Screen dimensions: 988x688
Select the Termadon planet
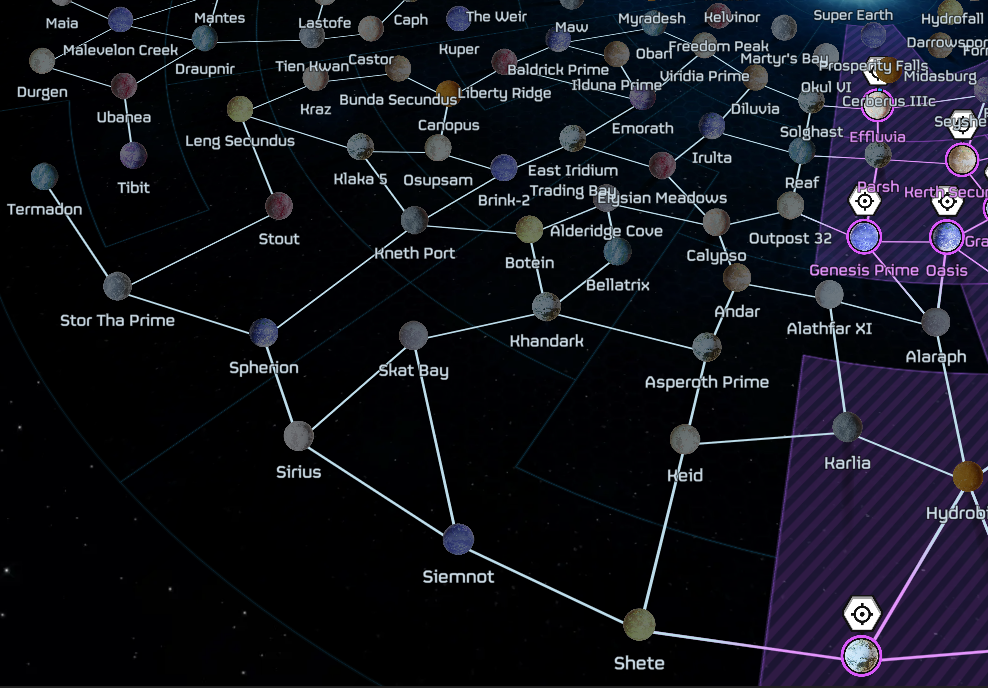[44, 176]
